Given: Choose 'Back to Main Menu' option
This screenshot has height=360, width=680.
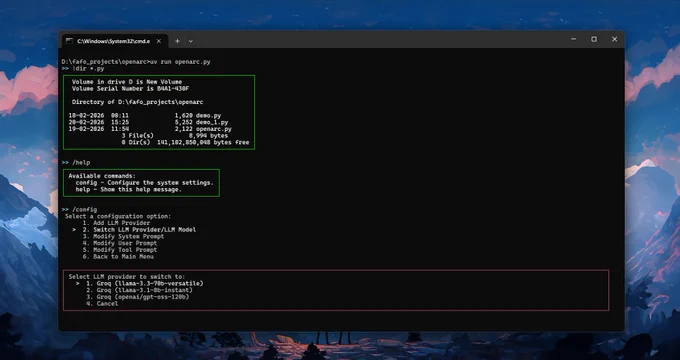Looking at the screenshot, I should 118,256.
